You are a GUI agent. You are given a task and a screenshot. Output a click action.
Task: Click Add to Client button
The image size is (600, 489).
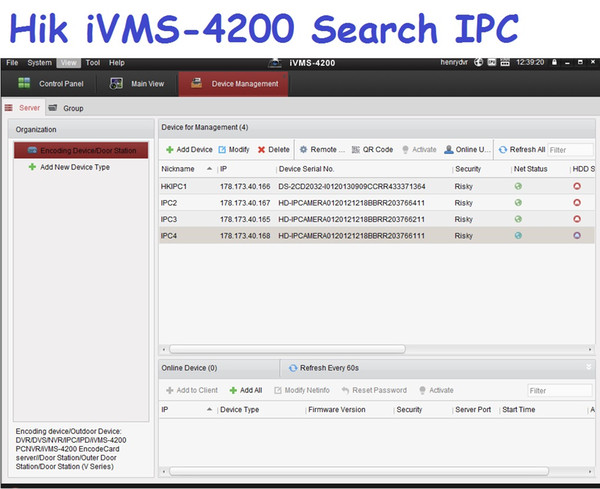(x=192, y=390)
